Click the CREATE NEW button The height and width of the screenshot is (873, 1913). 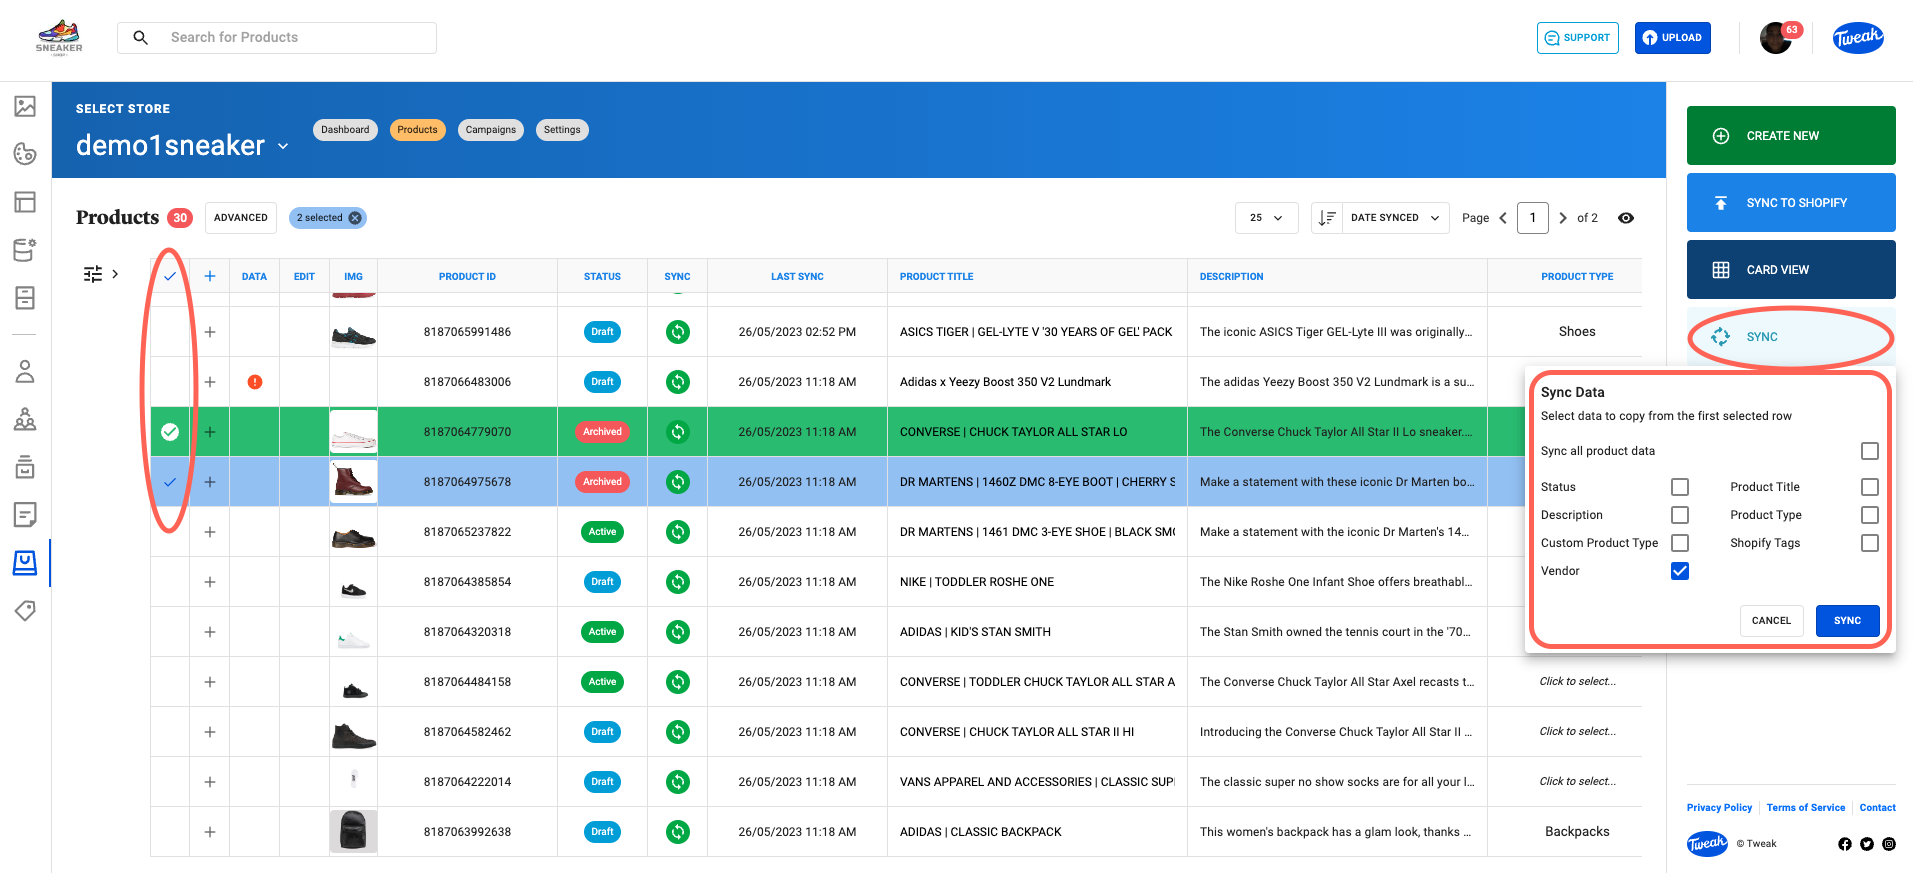[1791, 136]
